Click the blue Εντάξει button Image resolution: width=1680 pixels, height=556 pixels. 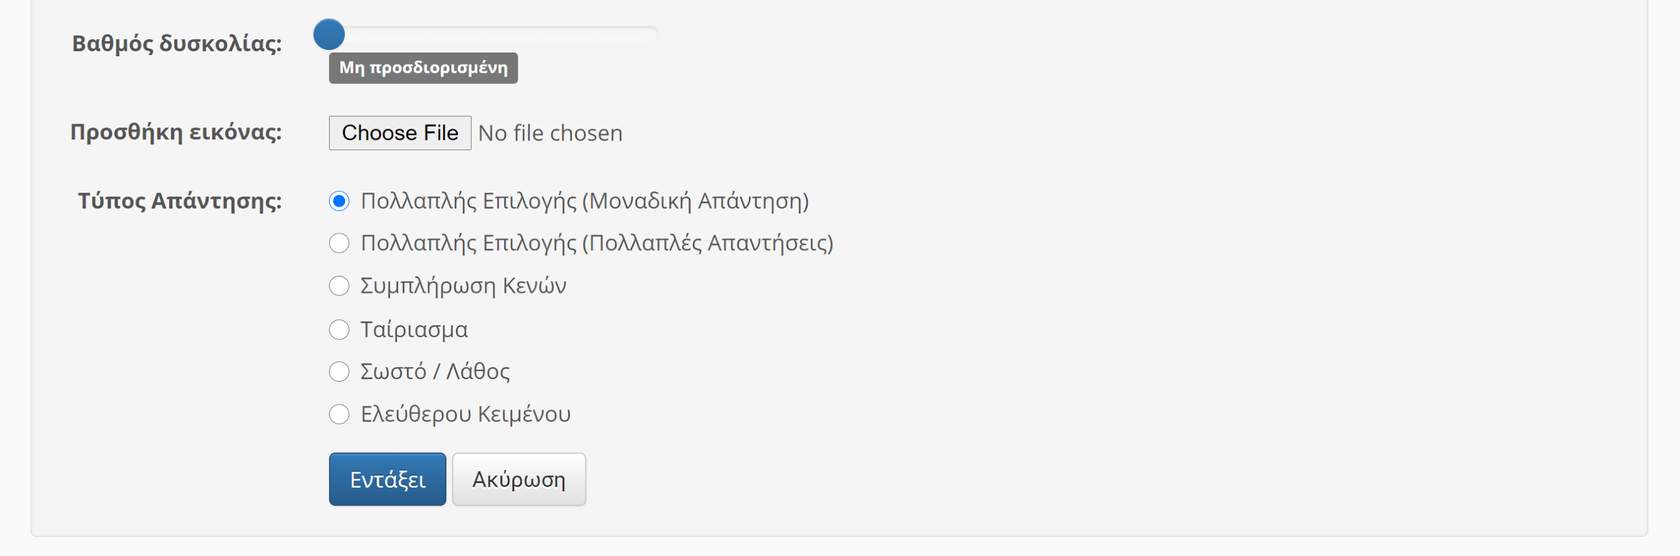click(x=387, y=480)
